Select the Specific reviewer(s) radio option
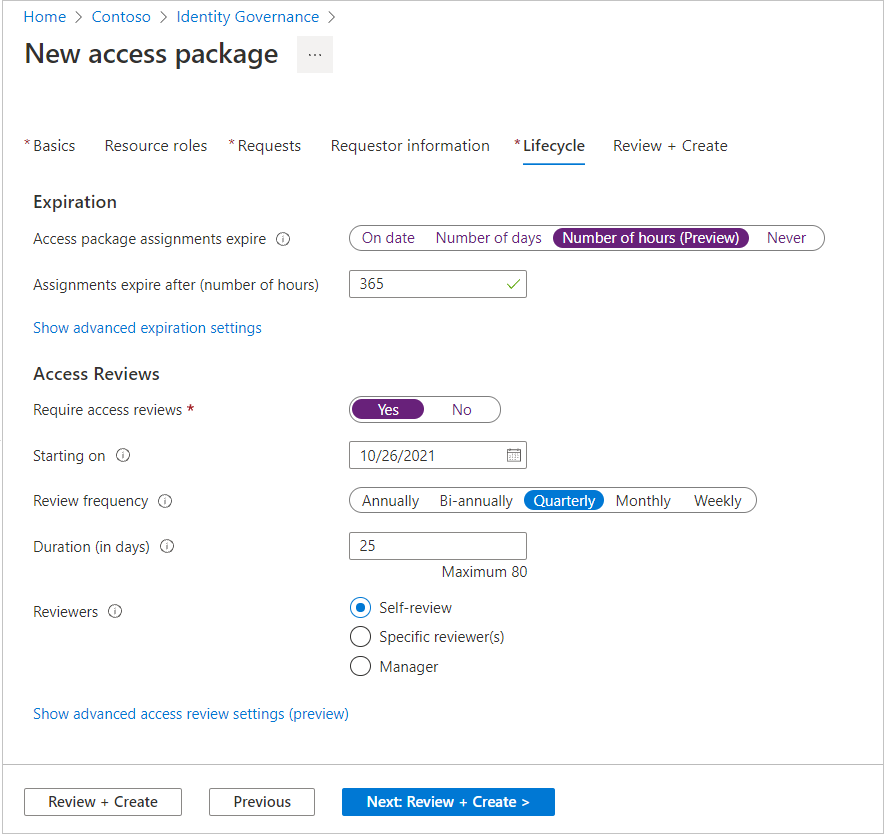Viewport: 887px width, 834px height. pos(360,637)
